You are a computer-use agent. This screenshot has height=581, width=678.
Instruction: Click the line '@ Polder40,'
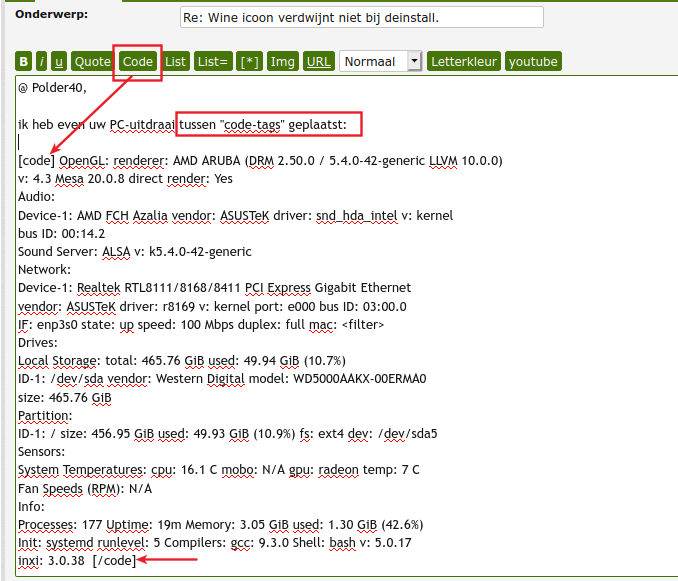pos(52,88)
